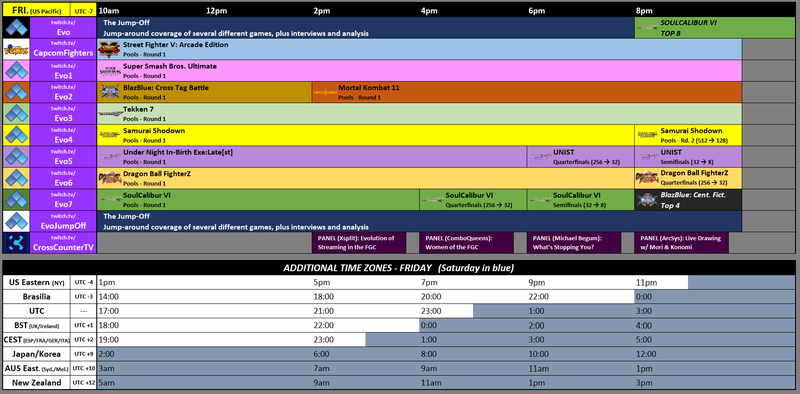Click the CEST row label
800x394 pixels.
(36, 339)
